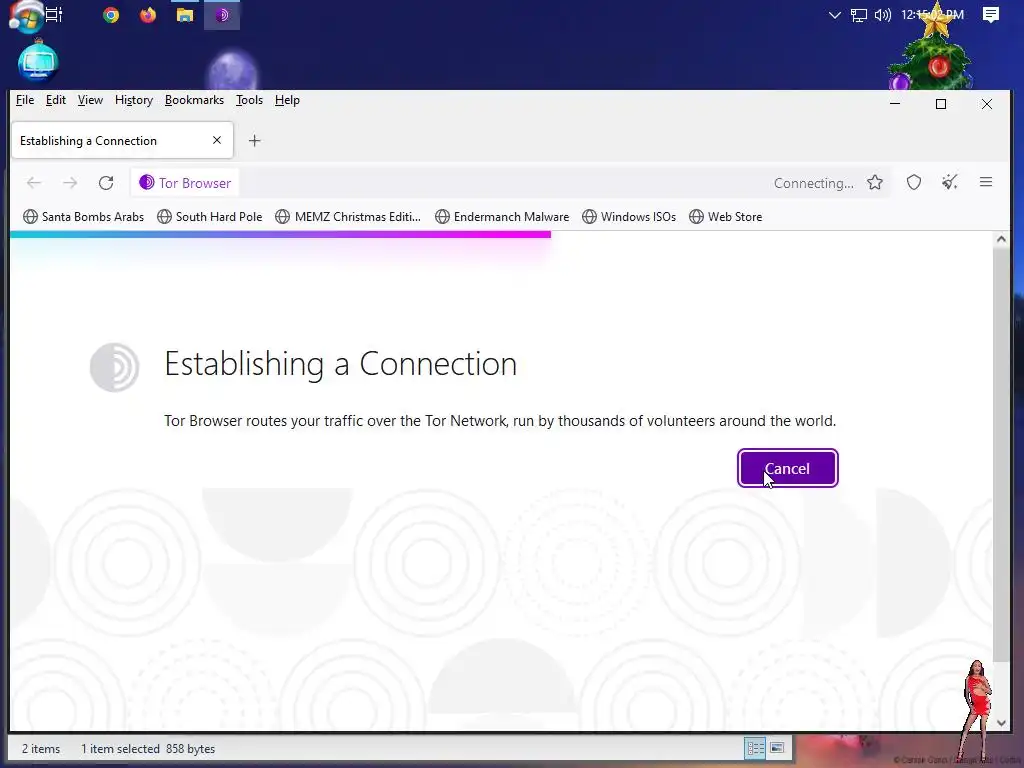Open Task View on the taskbar

pos(54,15)
